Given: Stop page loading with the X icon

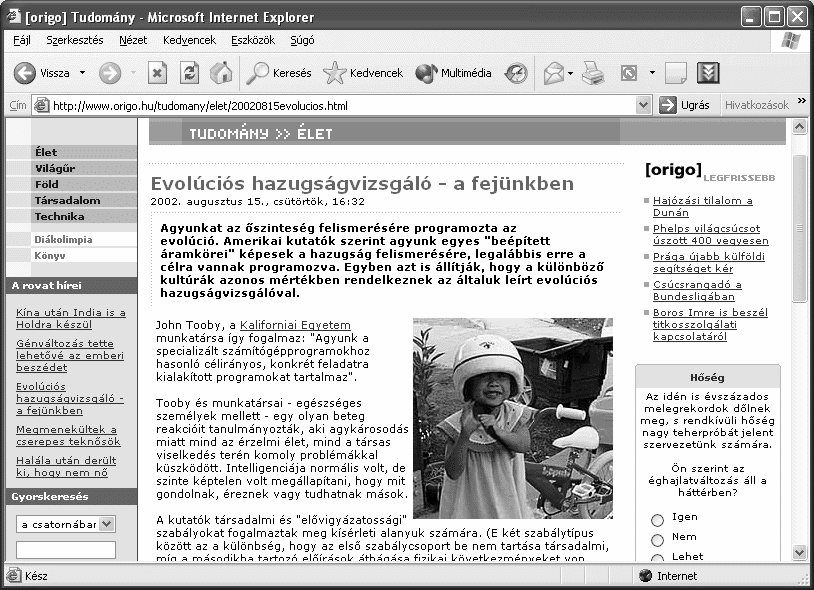Looking at the screenshot, I should [x=157, y=73].
